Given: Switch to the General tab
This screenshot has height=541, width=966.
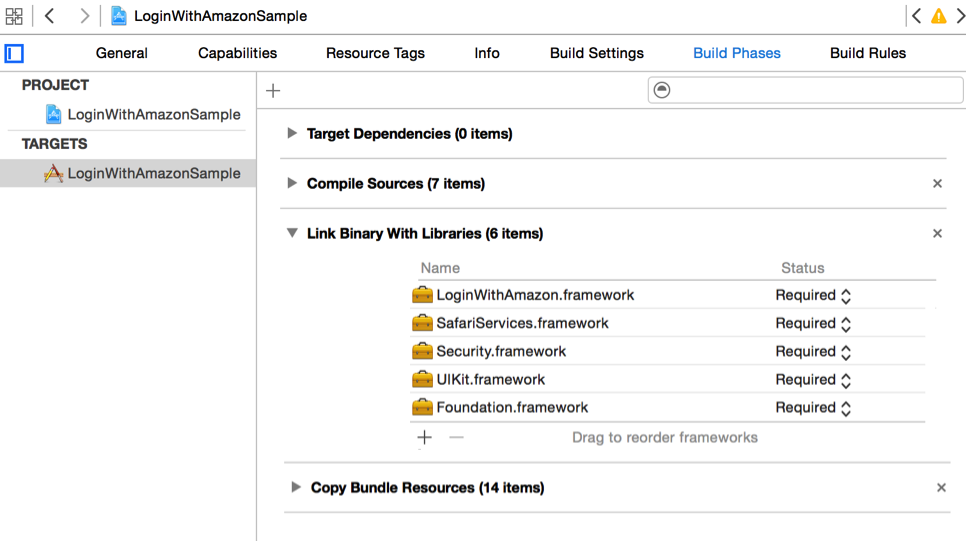Looking at the screenshot, I should point(121,53).
